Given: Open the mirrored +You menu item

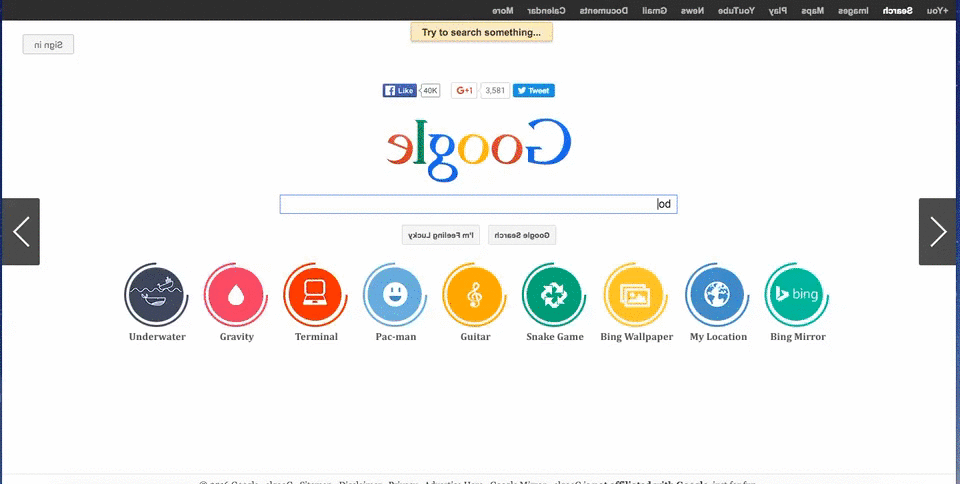Looking at the screenshot, I should [937, 10].
